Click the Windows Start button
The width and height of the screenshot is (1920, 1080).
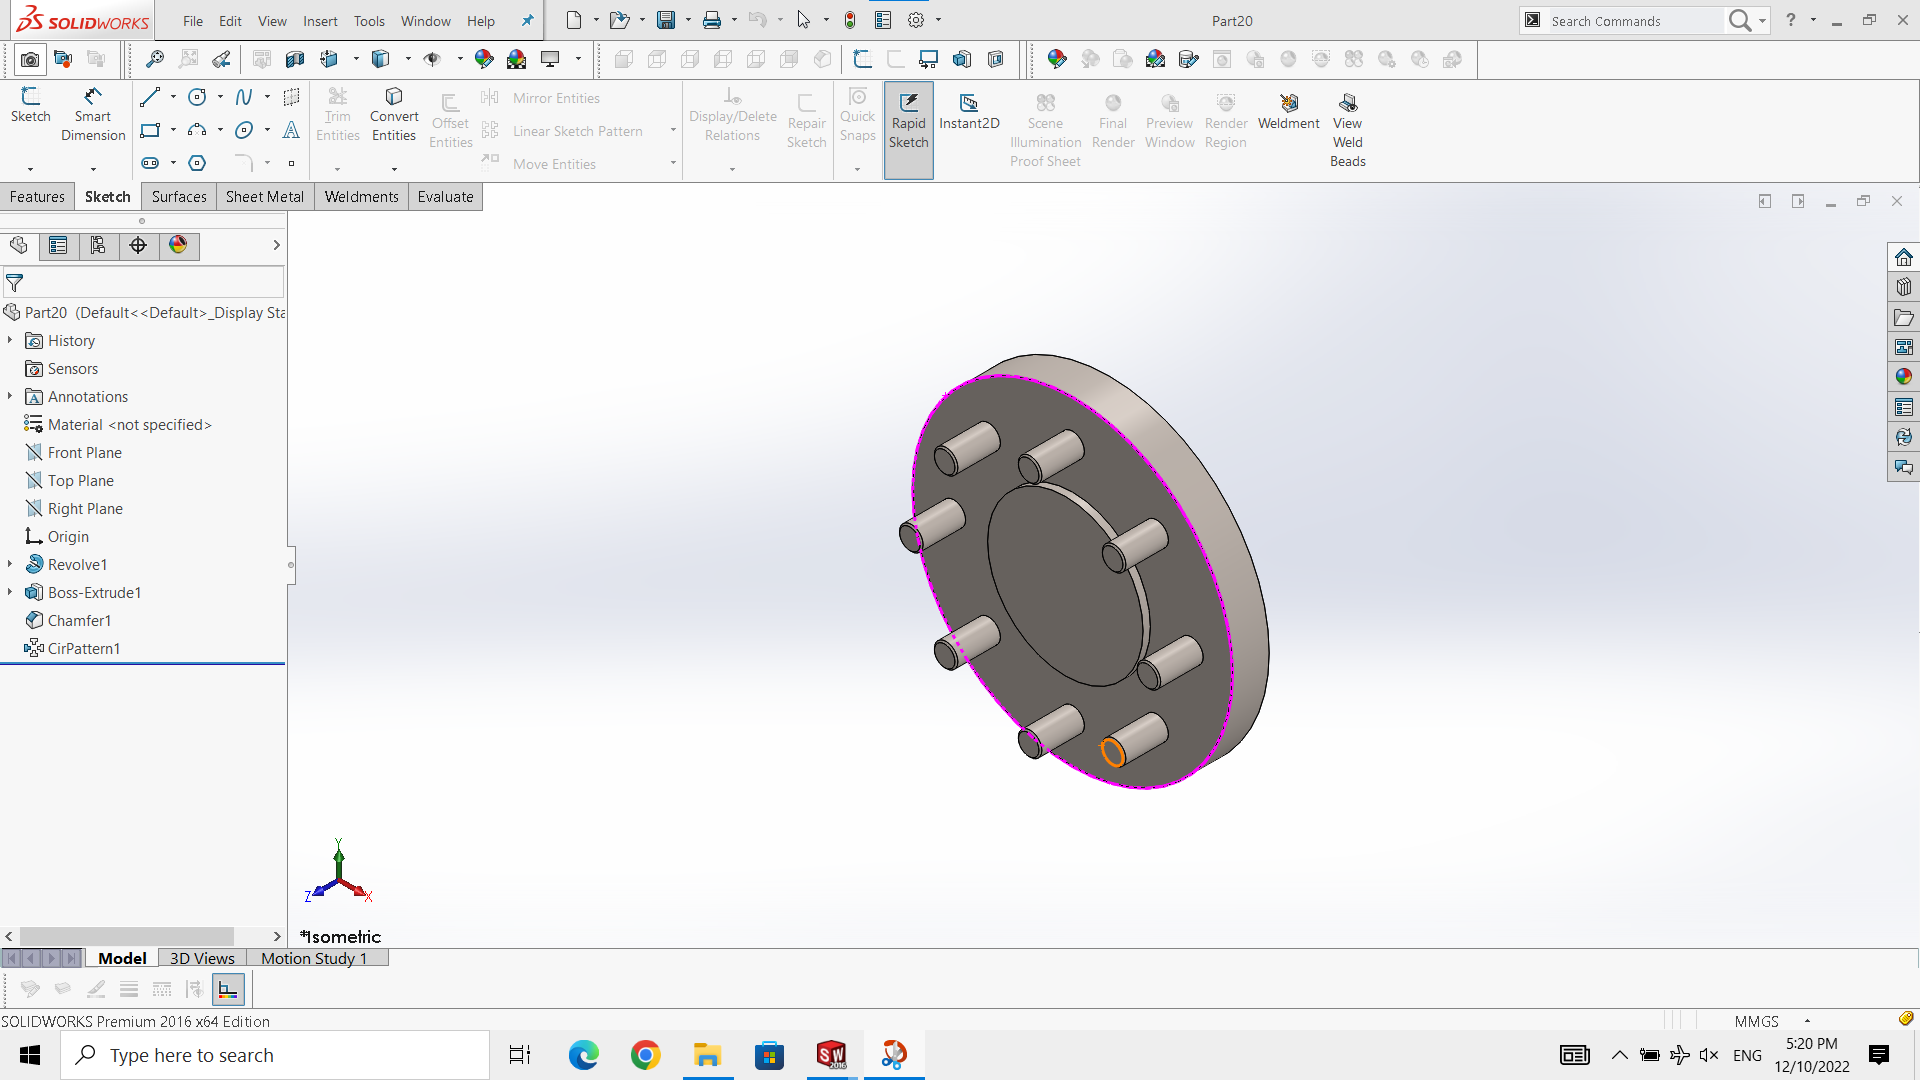coord(30,1055)
